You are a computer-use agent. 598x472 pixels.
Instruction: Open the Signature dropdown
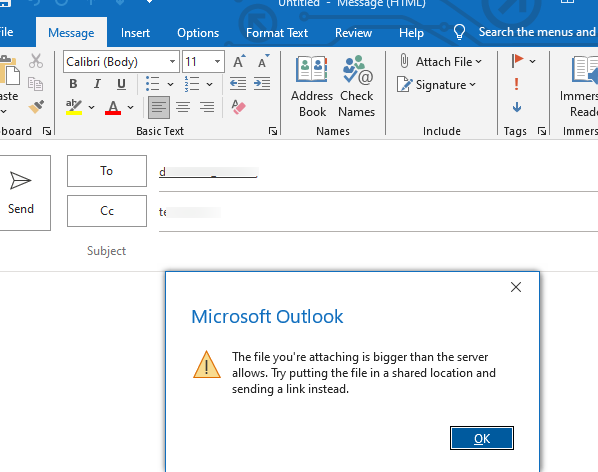[436, 85]
